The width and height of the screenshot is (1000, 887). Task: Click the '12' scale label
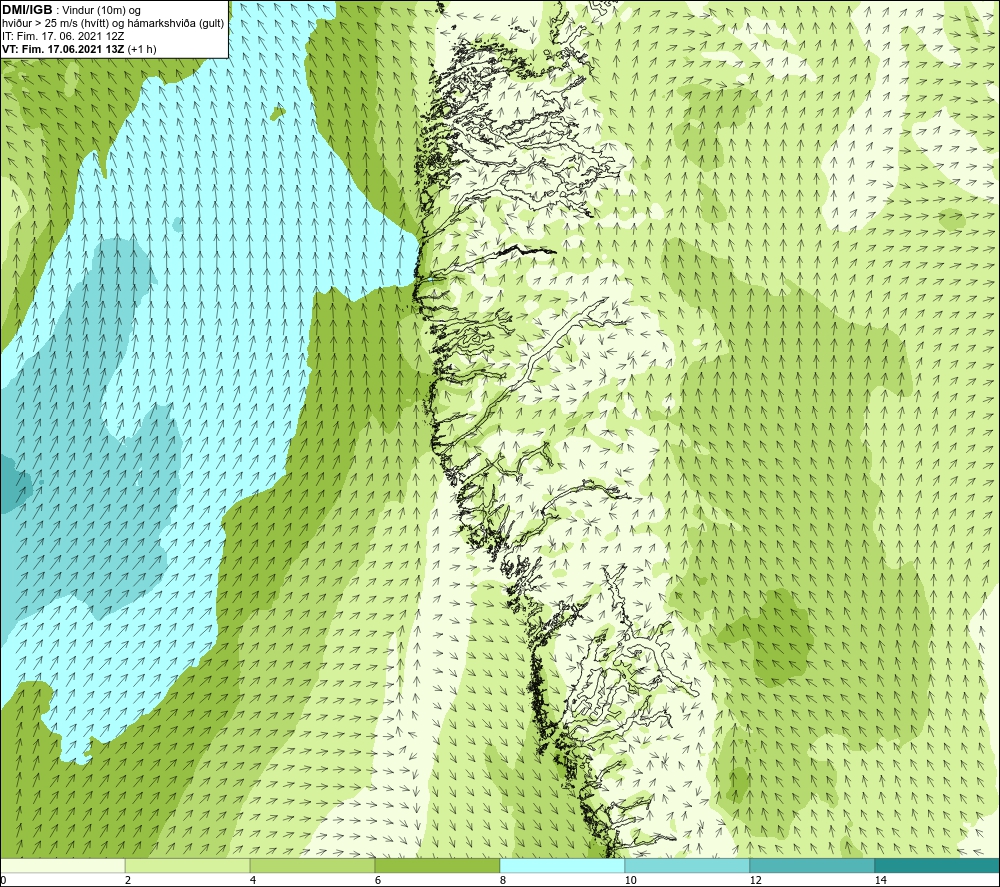[x=755, y=880]
